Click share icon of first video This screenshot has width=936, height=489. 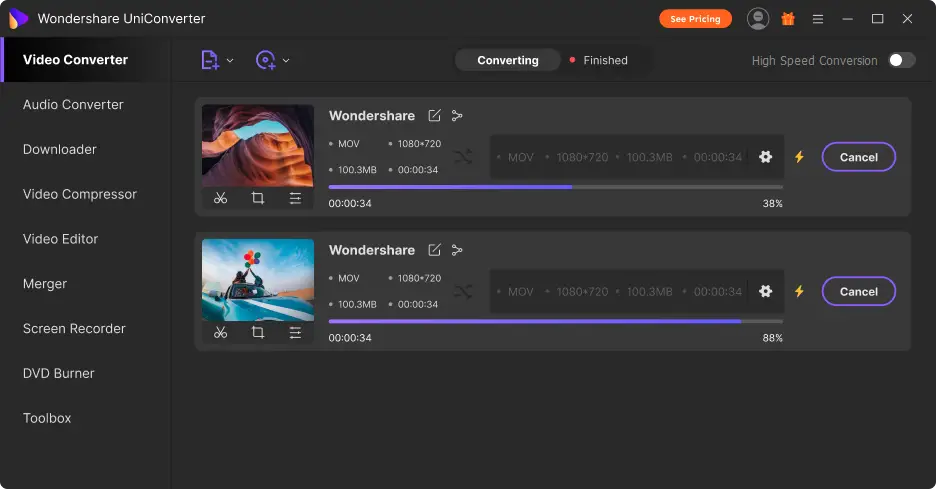(457, 115)
